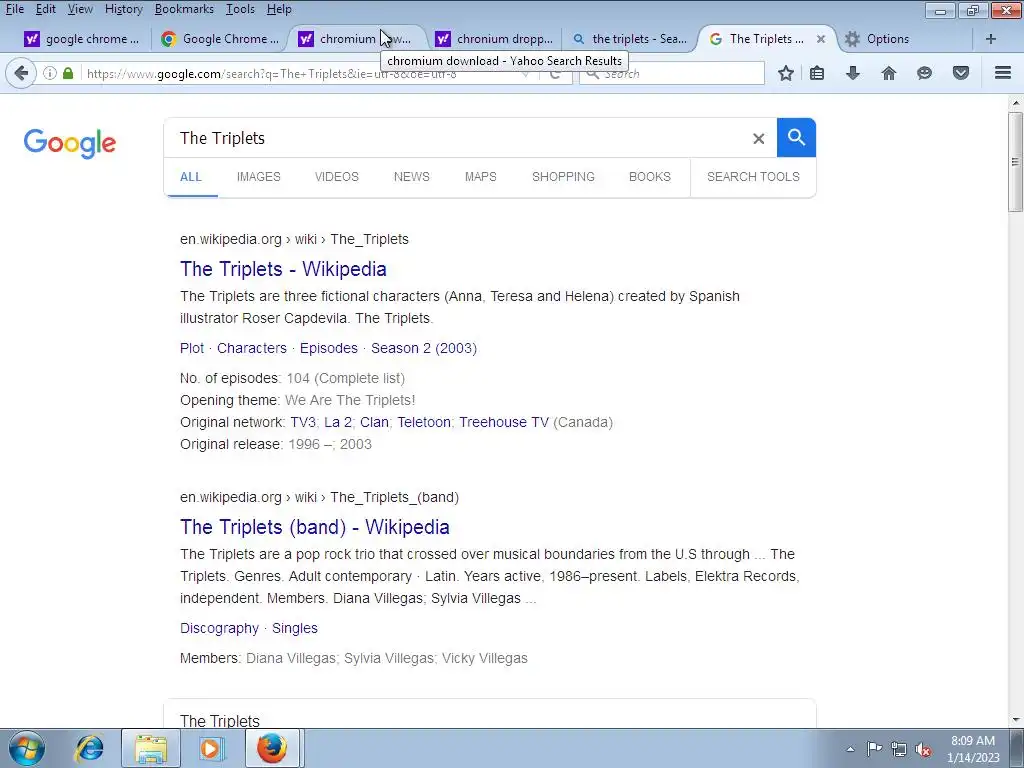Open Action Center flag icon
1024x768 pixels.
pyautogui.click(x=874, y=749)
